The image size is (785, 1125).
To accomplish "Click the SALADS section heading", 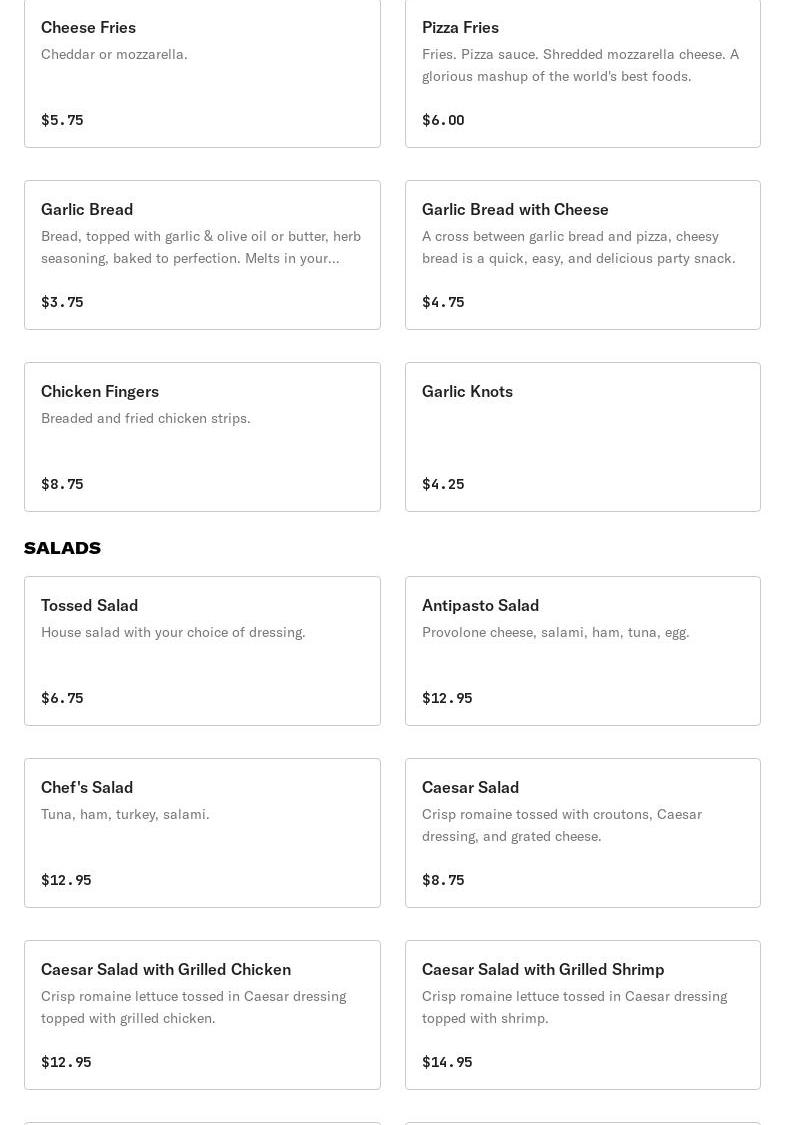I will click(62, 548).
